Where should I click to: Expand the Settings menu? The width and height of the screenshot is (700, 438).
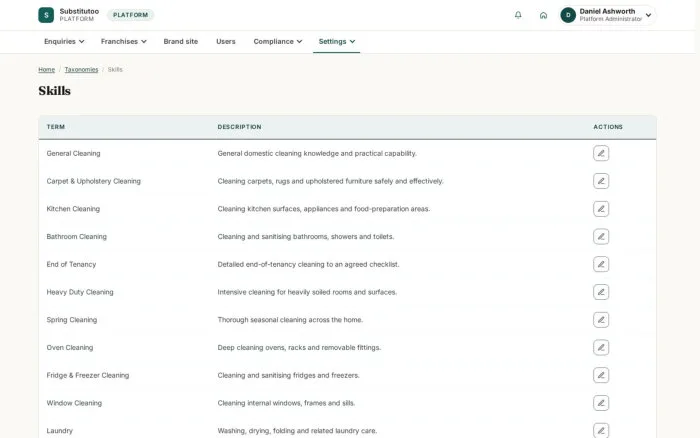pyautogui.click(x=337, y=41)
